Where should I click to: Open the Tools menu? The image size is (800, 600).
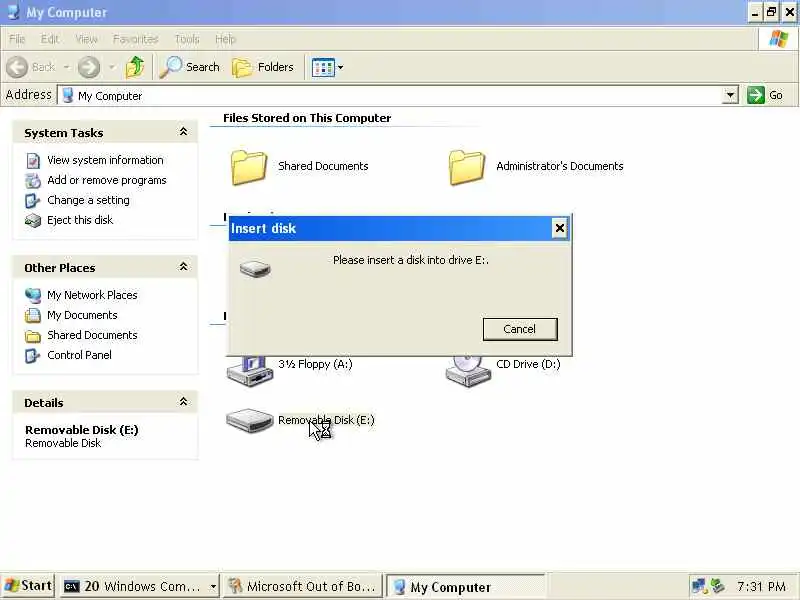point(187,39)
